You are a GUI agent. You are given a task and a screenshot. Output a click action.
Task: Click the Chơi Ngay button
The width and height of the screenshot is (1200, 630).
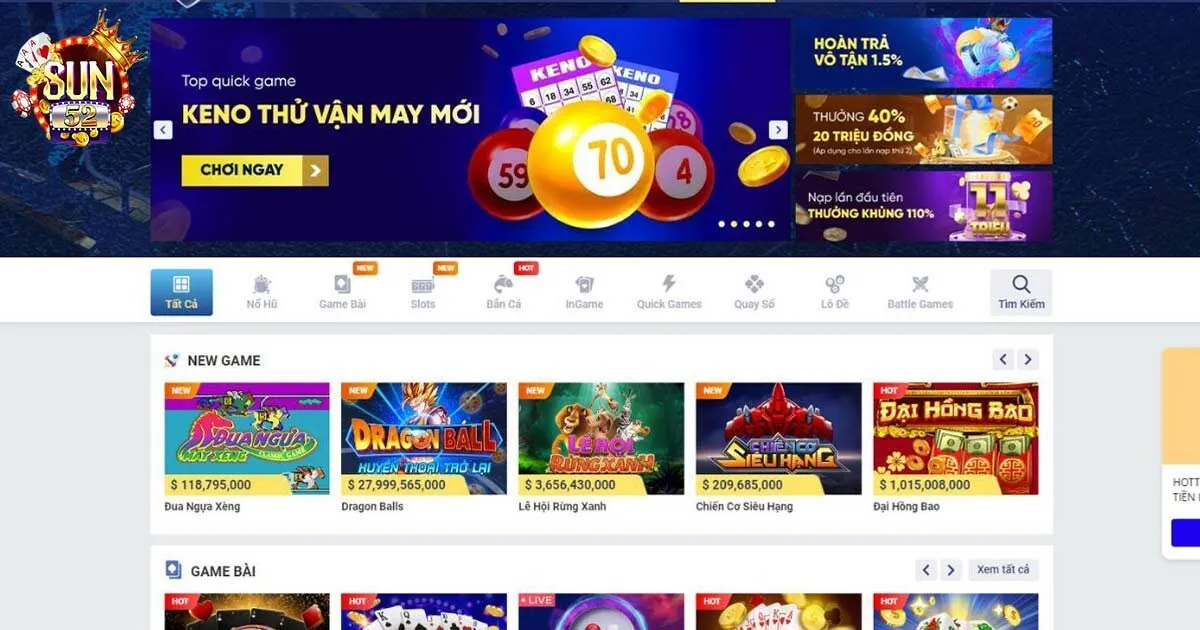(255, 170)
